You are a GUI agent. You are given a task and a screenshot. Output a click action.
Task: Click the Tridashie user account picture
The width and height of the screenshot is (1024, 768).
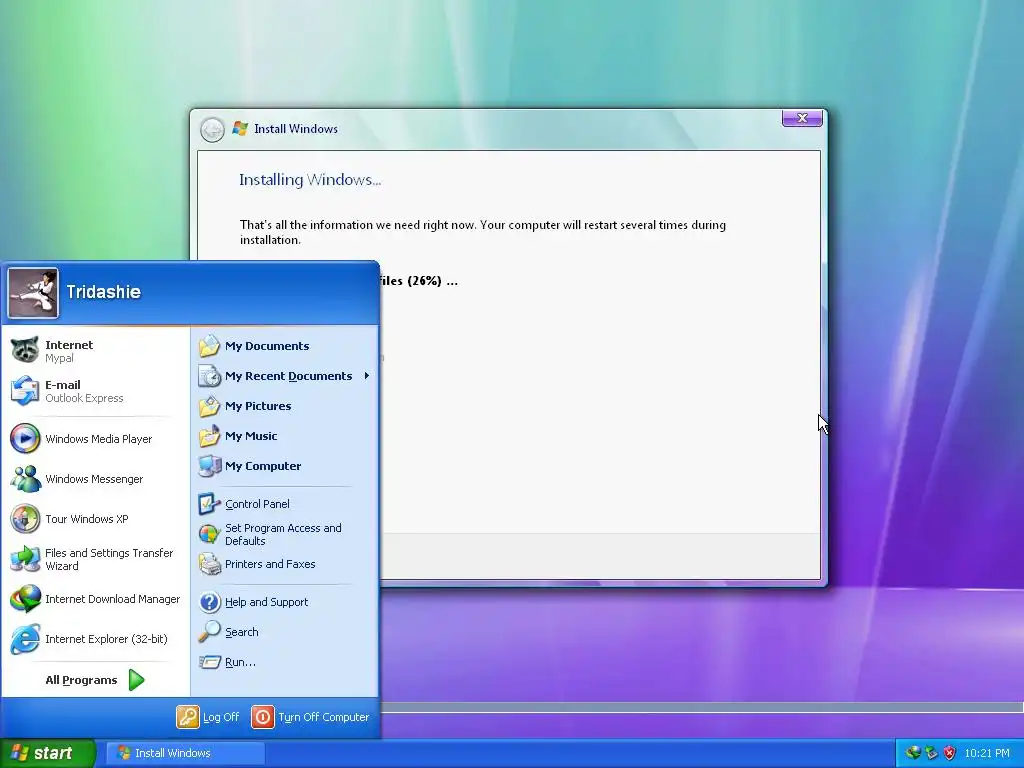[x=33, y=293]
